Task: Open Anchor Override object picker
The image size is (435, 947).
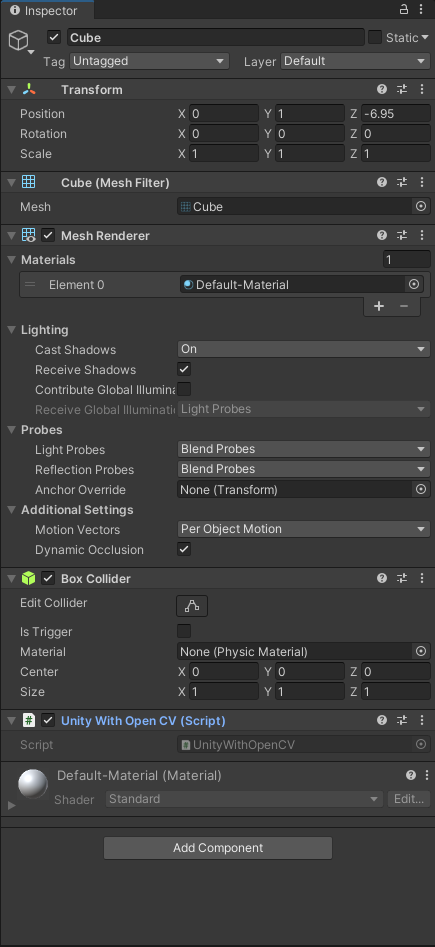Action: [421, 490]
